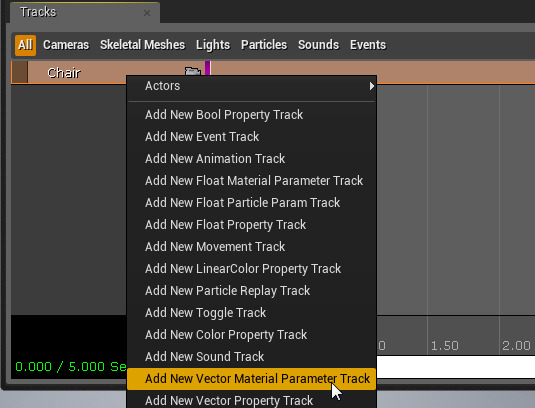Choose Add New Color Property Track
The height and width of the screenshot is (408, 535).
click(252, 335)
